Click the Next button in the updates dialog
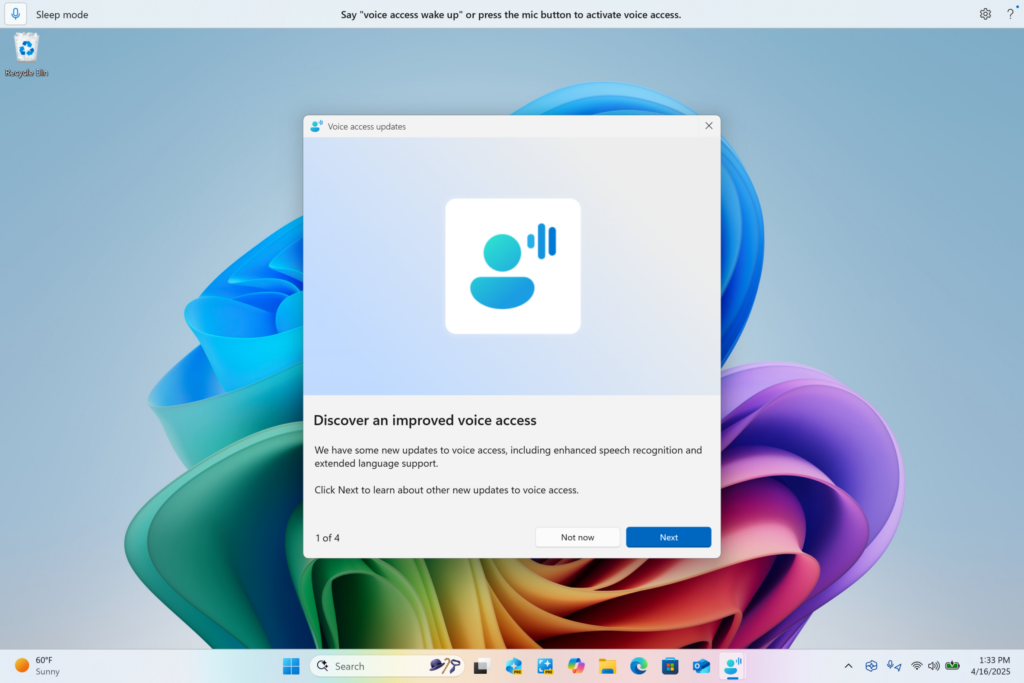Viewport: 1024px width, 683px height. coord(668,537)
